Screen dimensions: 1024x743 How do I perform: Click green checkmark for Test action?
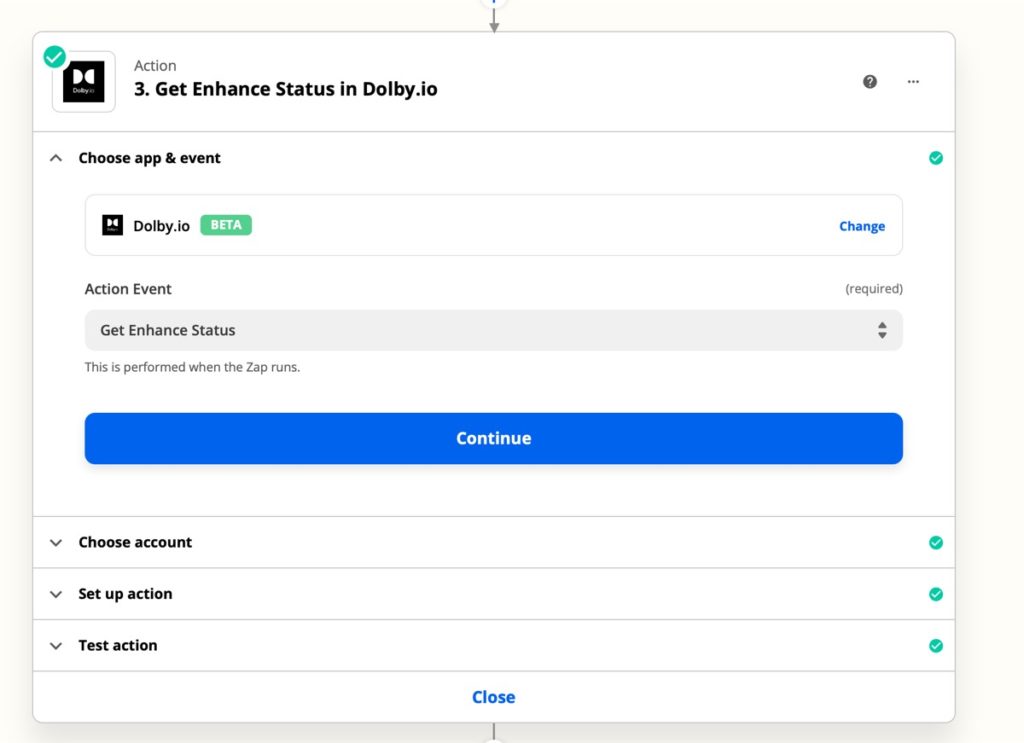[x=935, y=646]
